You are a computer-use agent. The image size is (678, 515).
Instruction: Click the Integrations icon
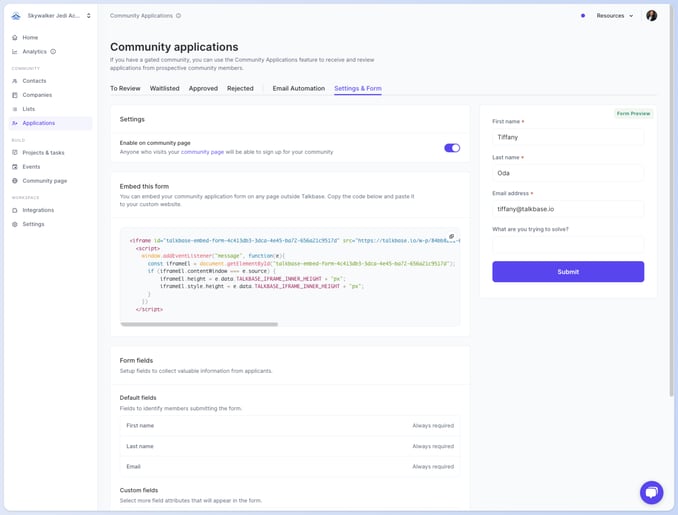15,210
